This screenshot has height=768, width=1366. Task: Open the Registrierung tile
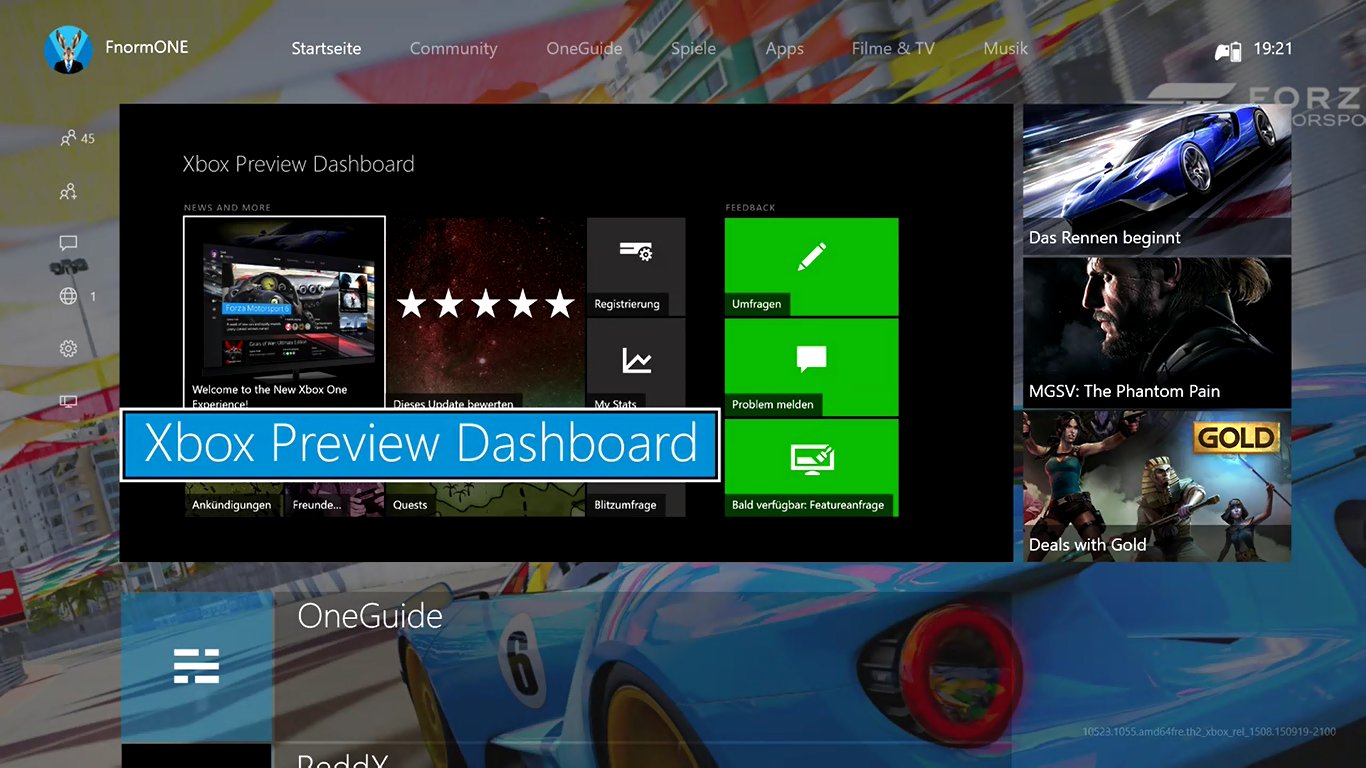point(636,265)
